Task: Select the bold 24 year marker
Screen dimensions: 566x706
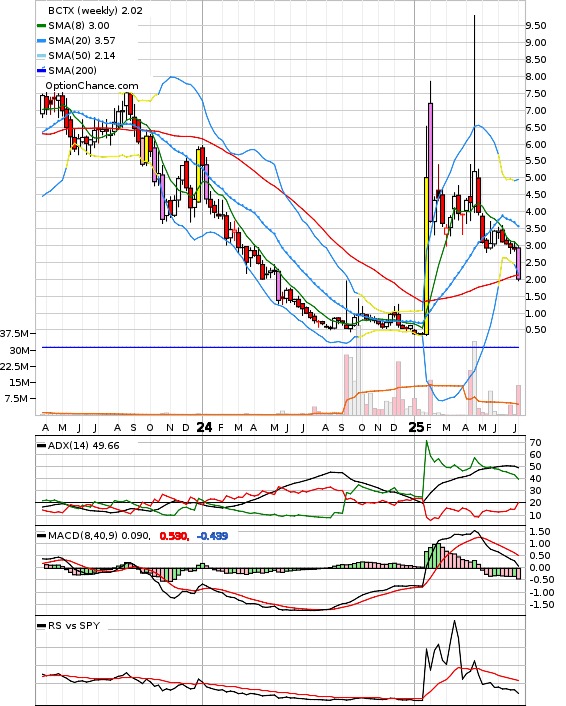Action: tap(204, 427)
